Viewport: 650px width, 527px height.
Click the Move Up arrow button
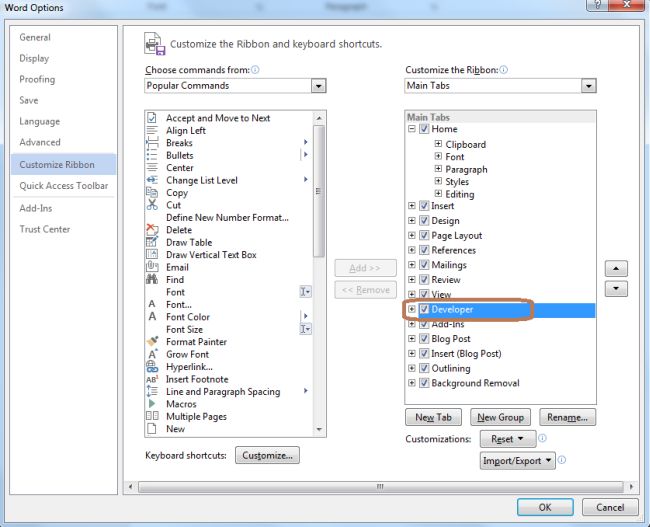pos(616,269)
